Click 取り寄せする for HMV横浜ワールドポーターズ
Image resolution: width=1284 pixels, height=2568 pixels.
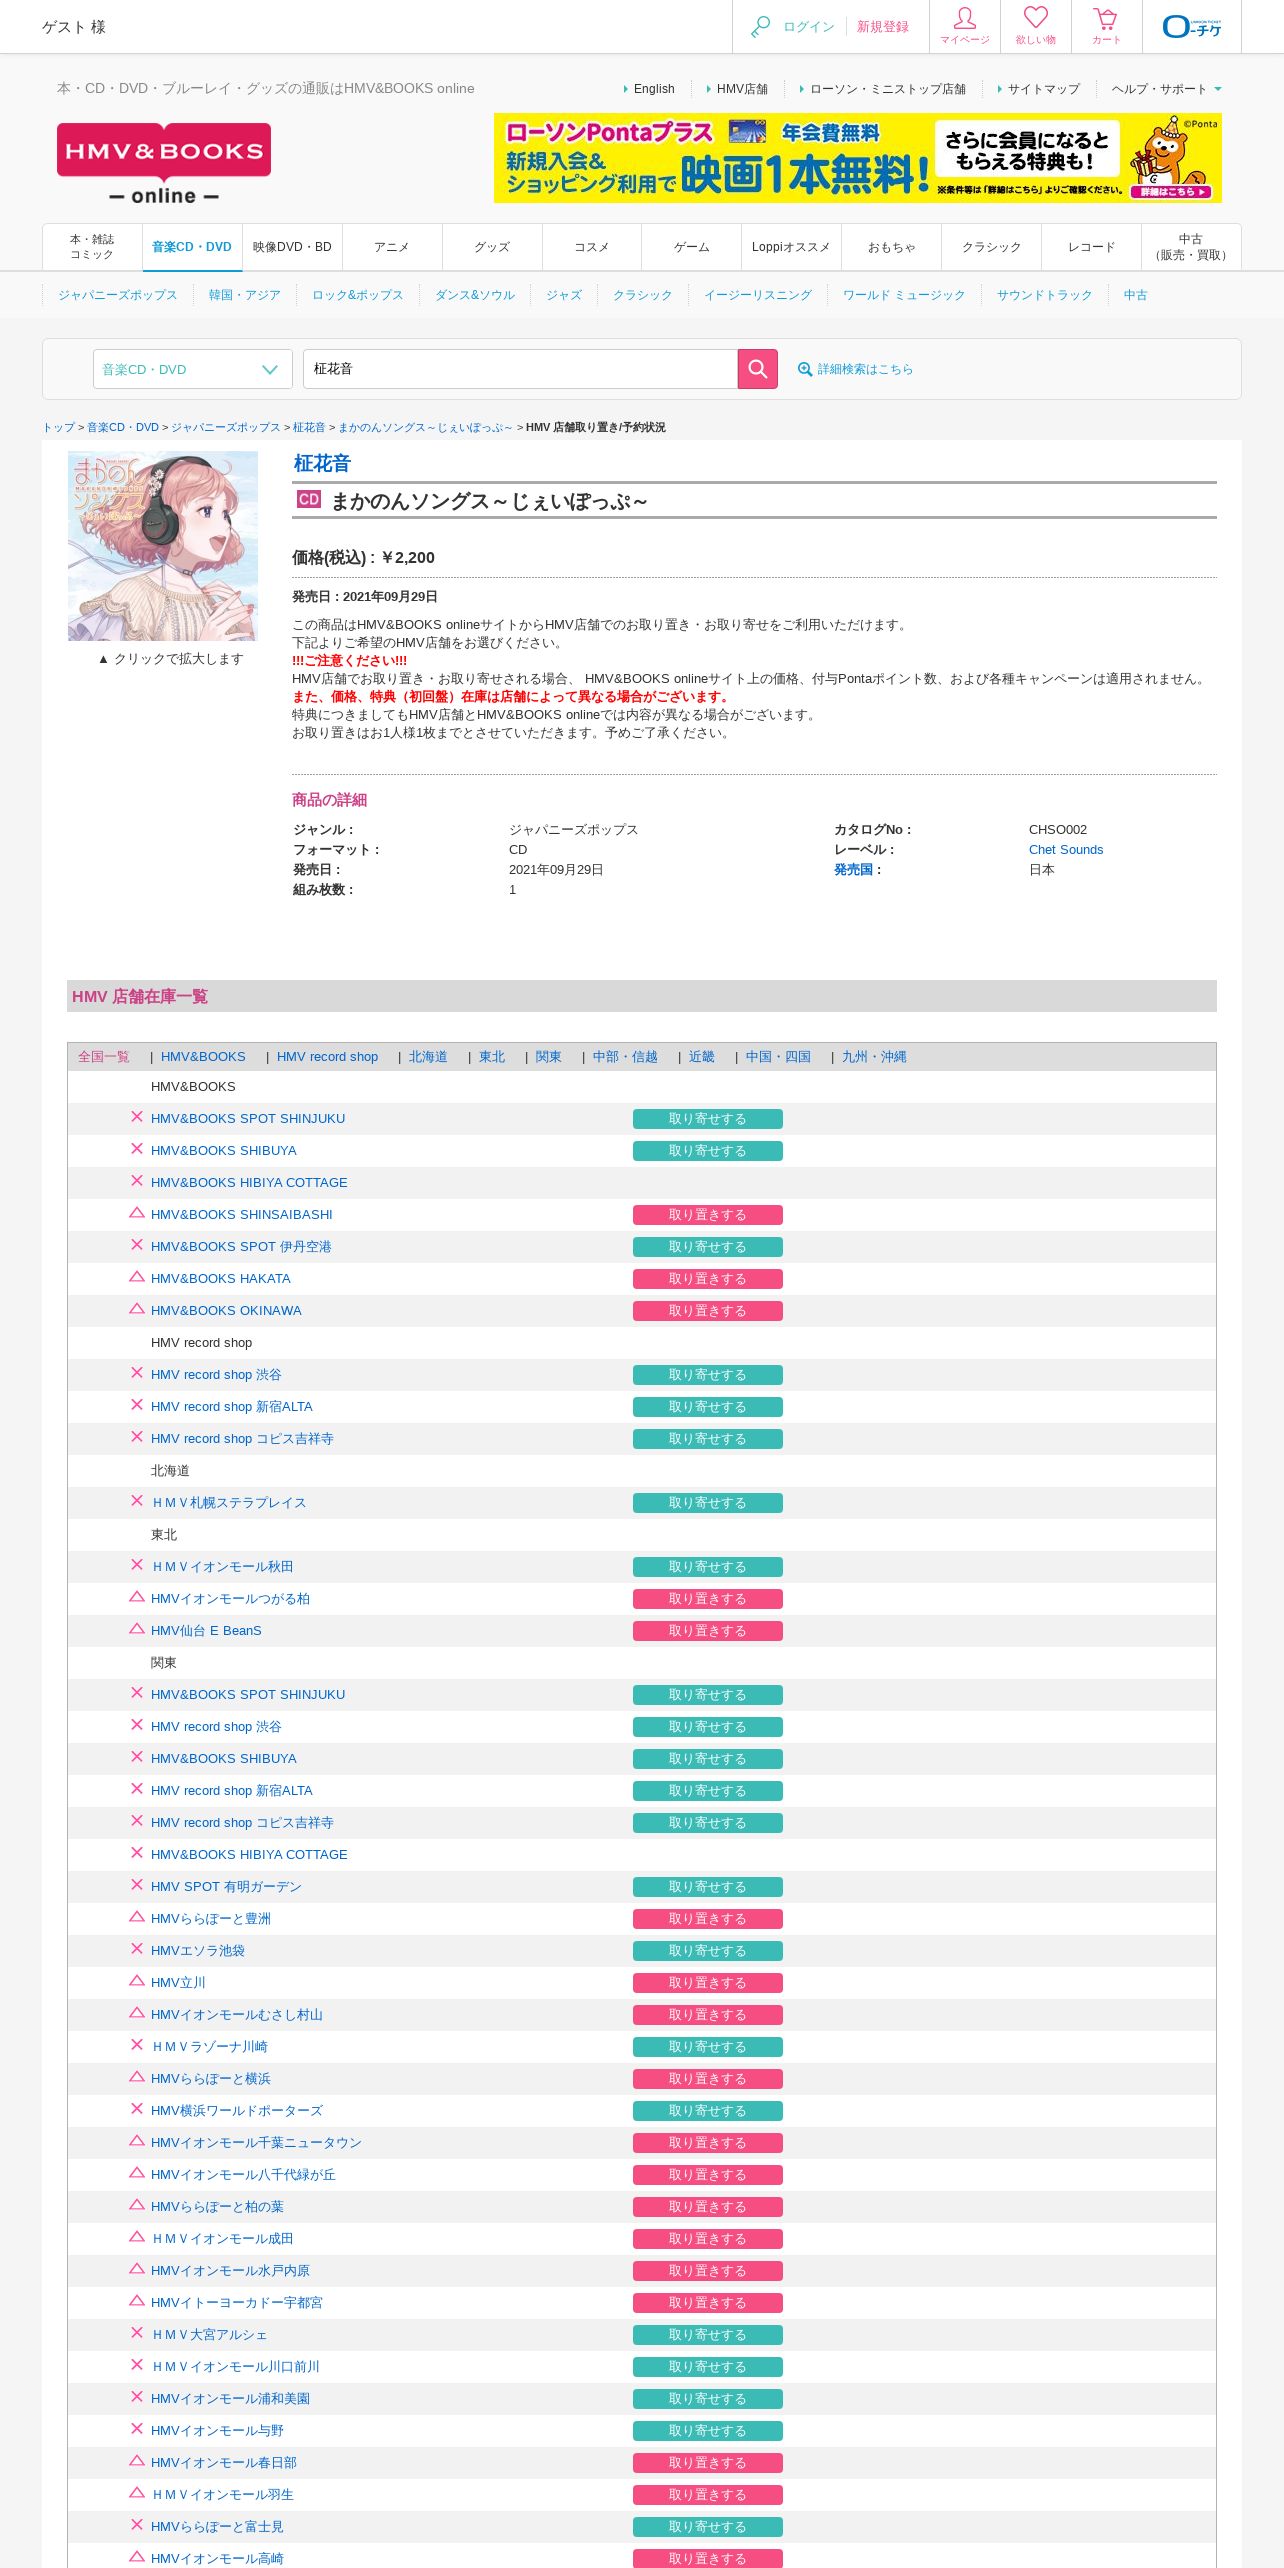708,2111
